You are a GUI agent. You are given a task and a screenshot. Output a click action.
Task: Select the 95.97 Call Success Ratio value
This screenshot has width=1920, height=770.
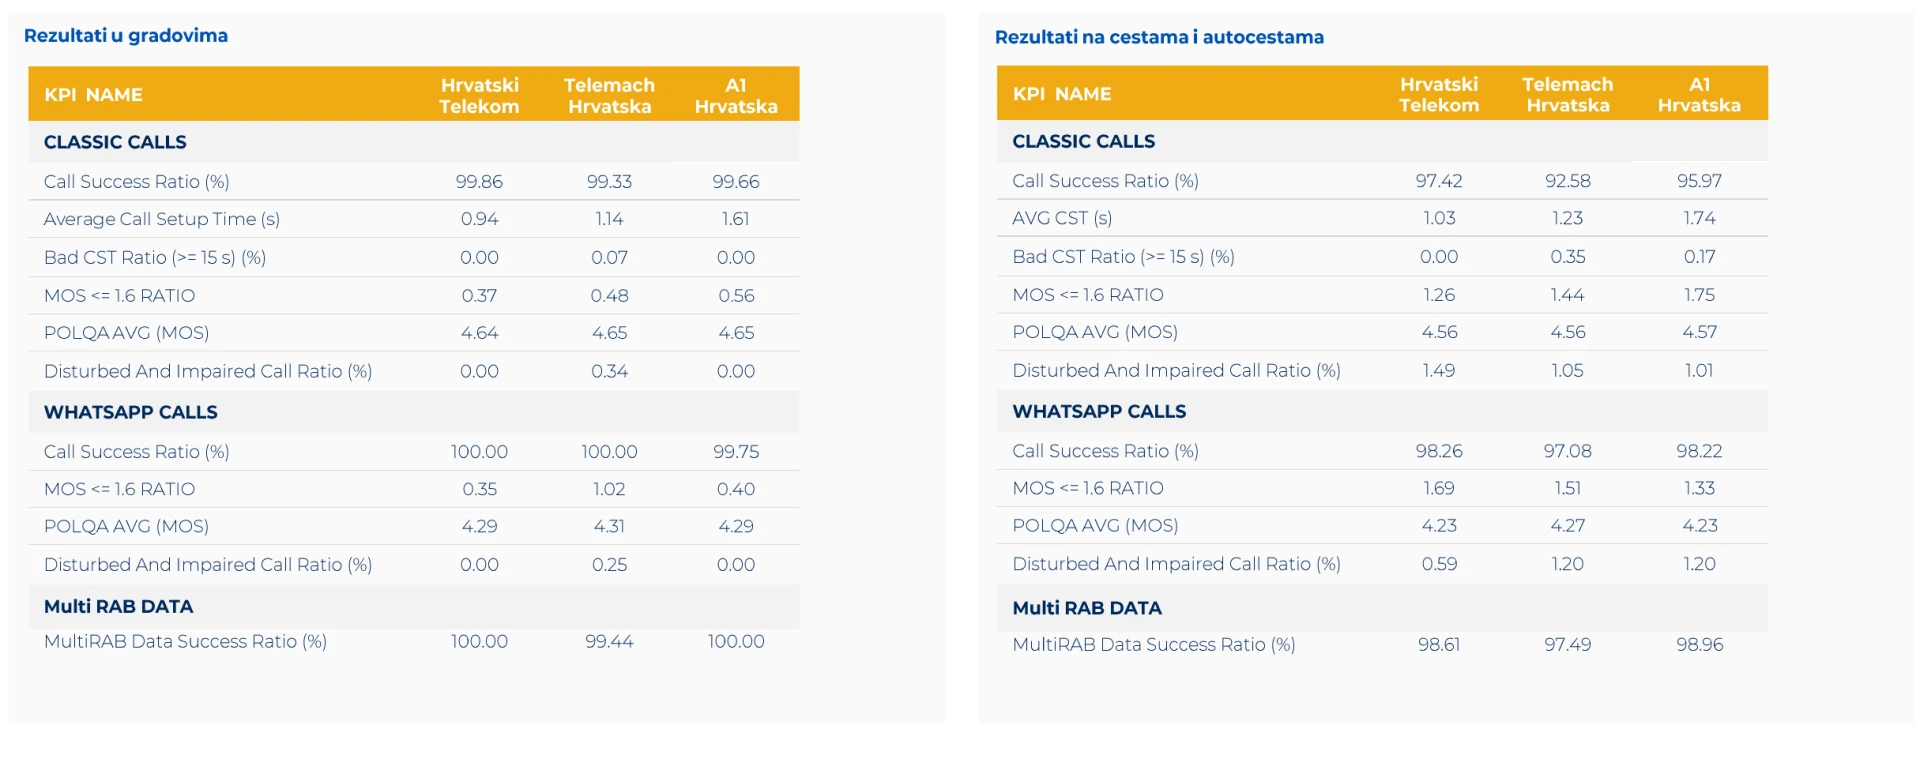tap(1699, 181)
